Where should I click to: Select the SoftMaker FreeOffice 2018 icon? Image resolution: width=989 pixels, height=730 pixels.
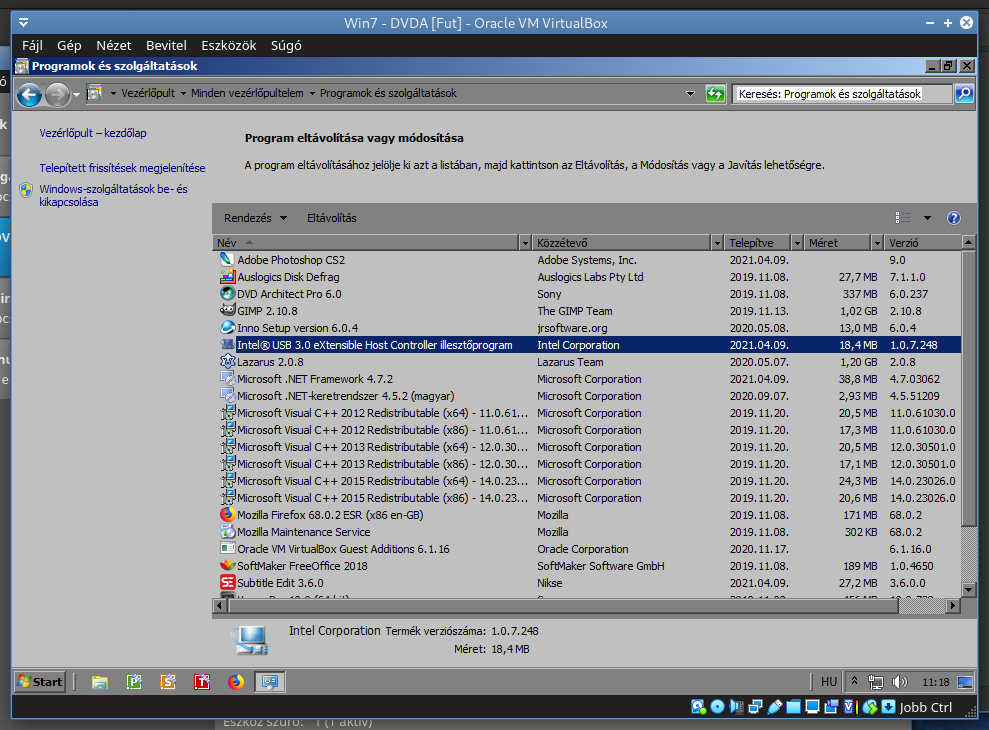coord(227,566)
